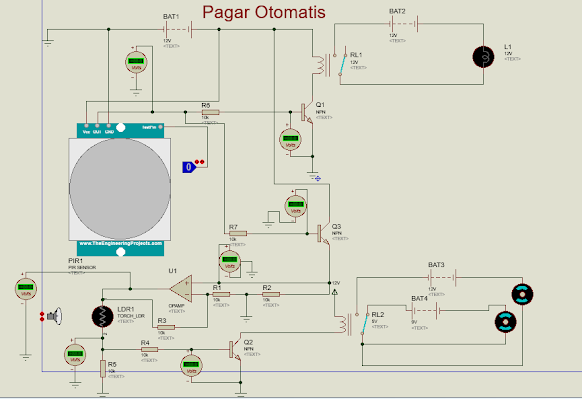Select the BAT1 battery symbol
582x399 pixels.
[178, 29]
